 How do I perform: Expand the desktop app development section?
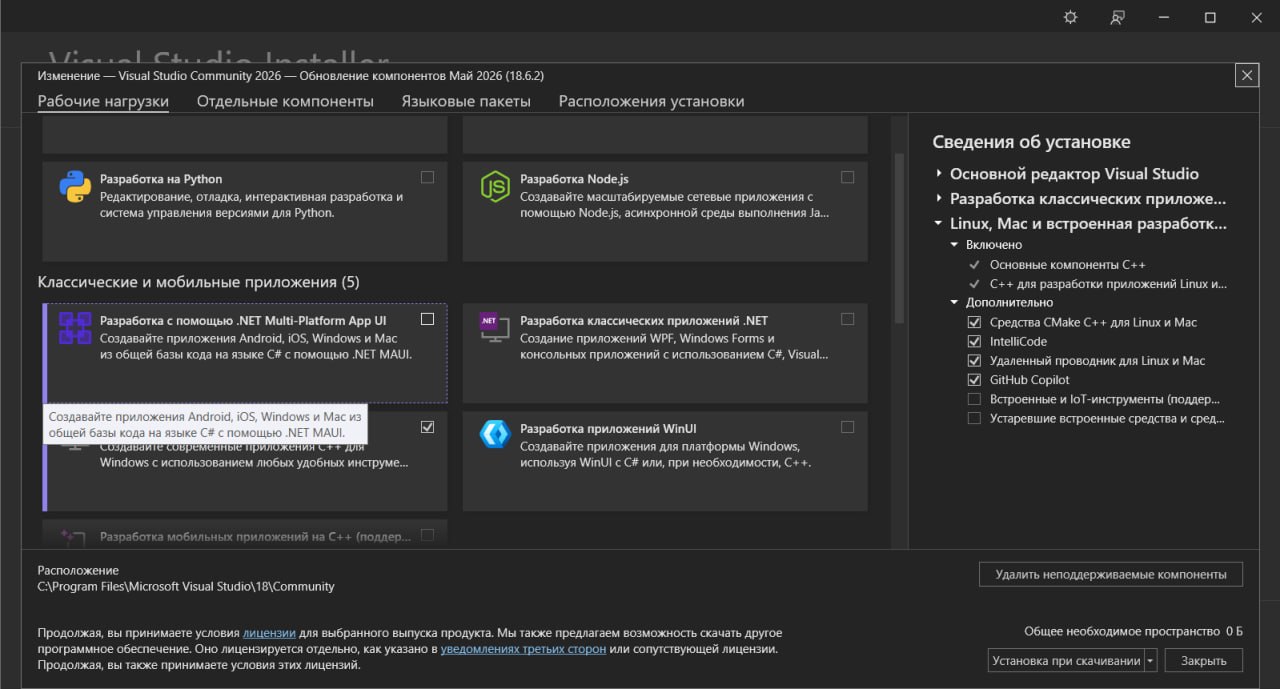(x=939, y=198)
